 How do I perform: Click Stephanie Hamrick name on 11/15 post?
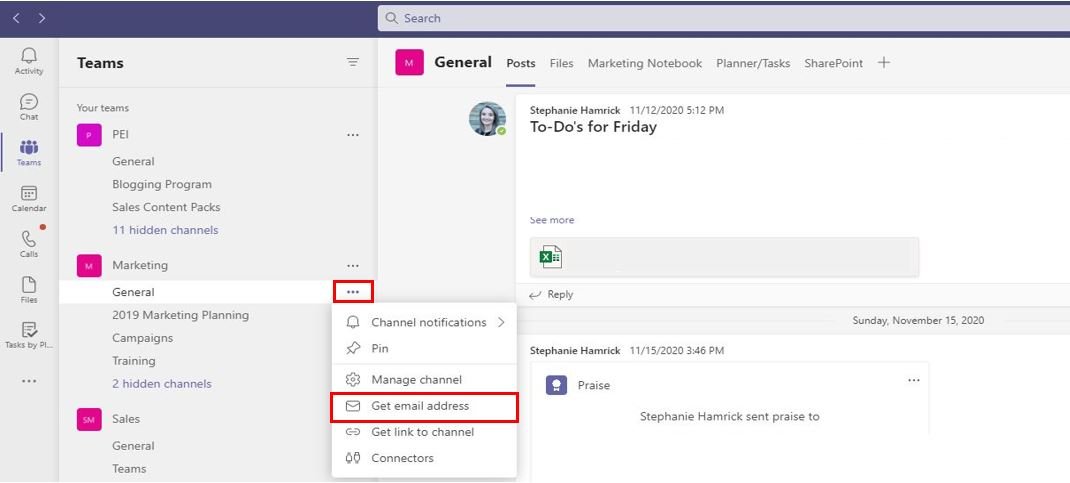(x=575, y=351)
